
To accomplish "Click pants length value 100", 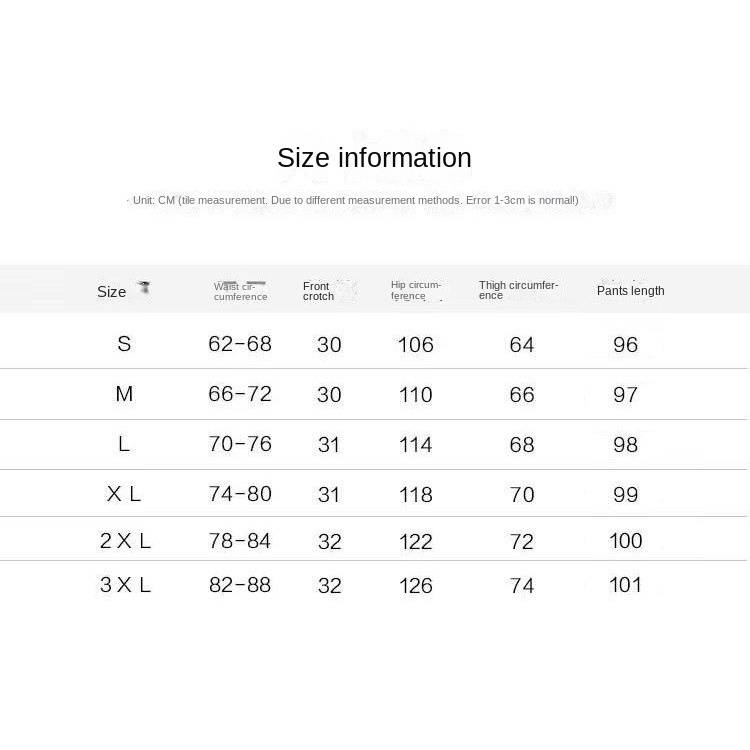I will (x=625, y=541).
